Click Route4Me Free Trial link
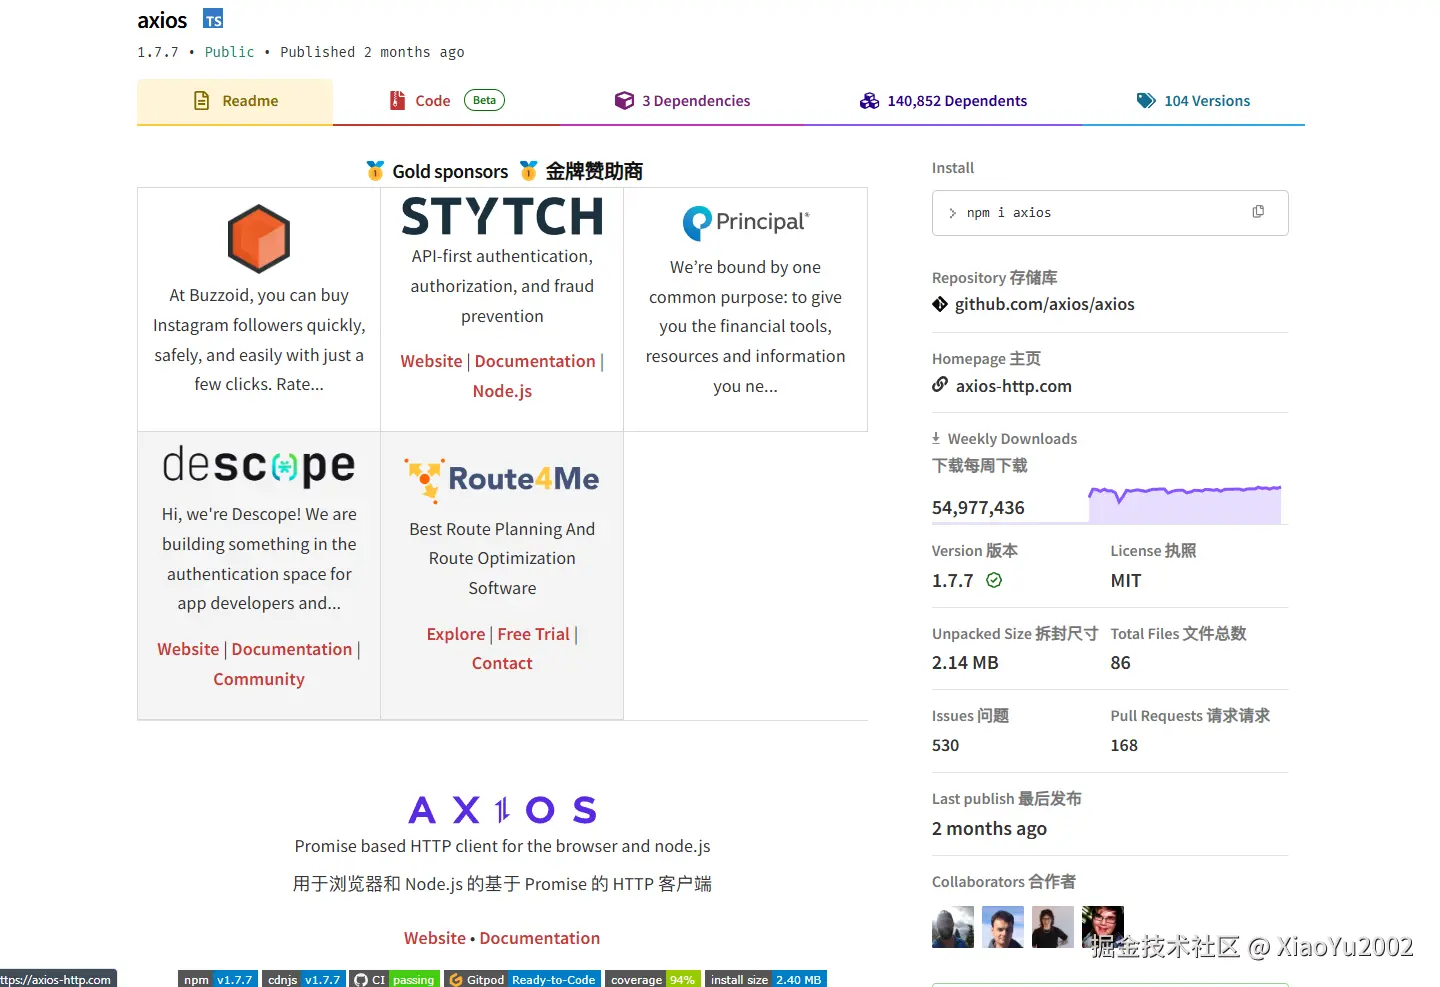Image resolution: width=1440 pixels, height=987 pixels. (533, 634)
